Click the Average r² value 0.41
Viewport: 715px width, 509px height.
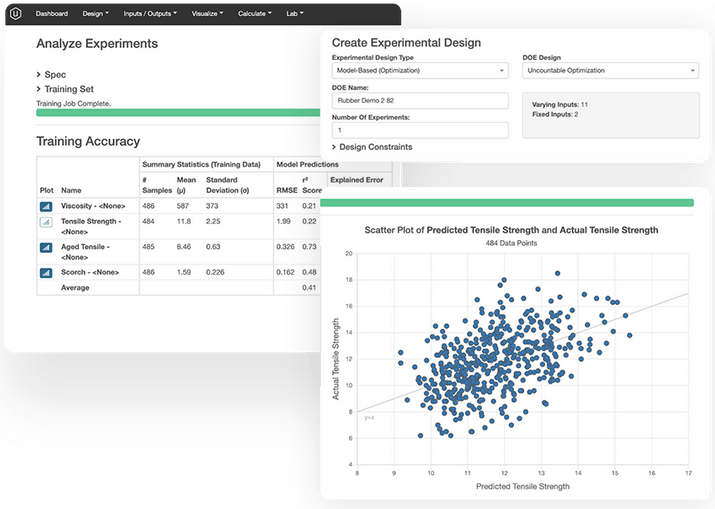(309, 287)
